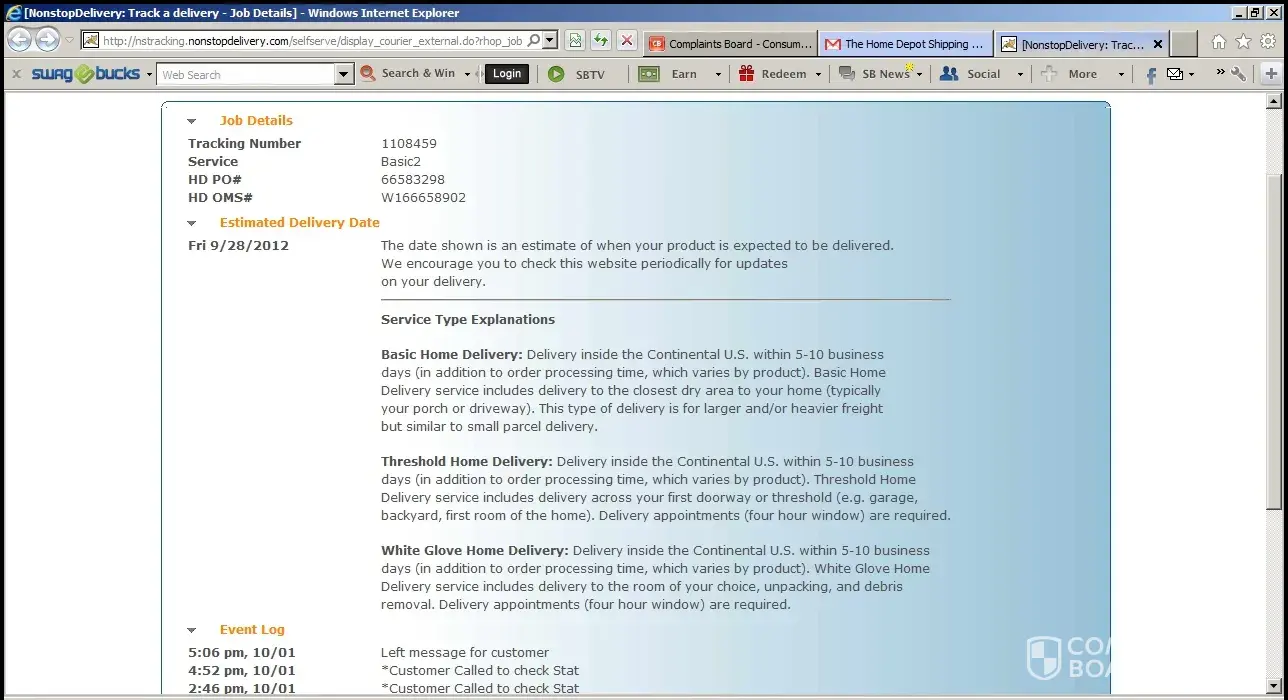This screenshot has width=1288, height=700.
Task: Click the Facebook icon in Swagbucks toolbar
Action: (1151, 75)
